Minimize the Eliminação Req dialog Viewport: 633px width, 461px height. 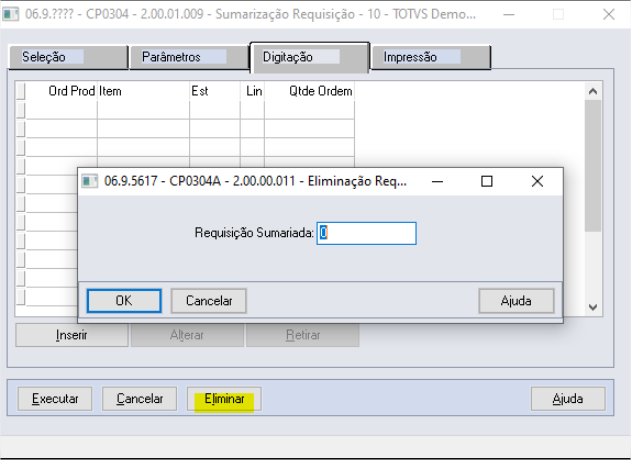437,181
